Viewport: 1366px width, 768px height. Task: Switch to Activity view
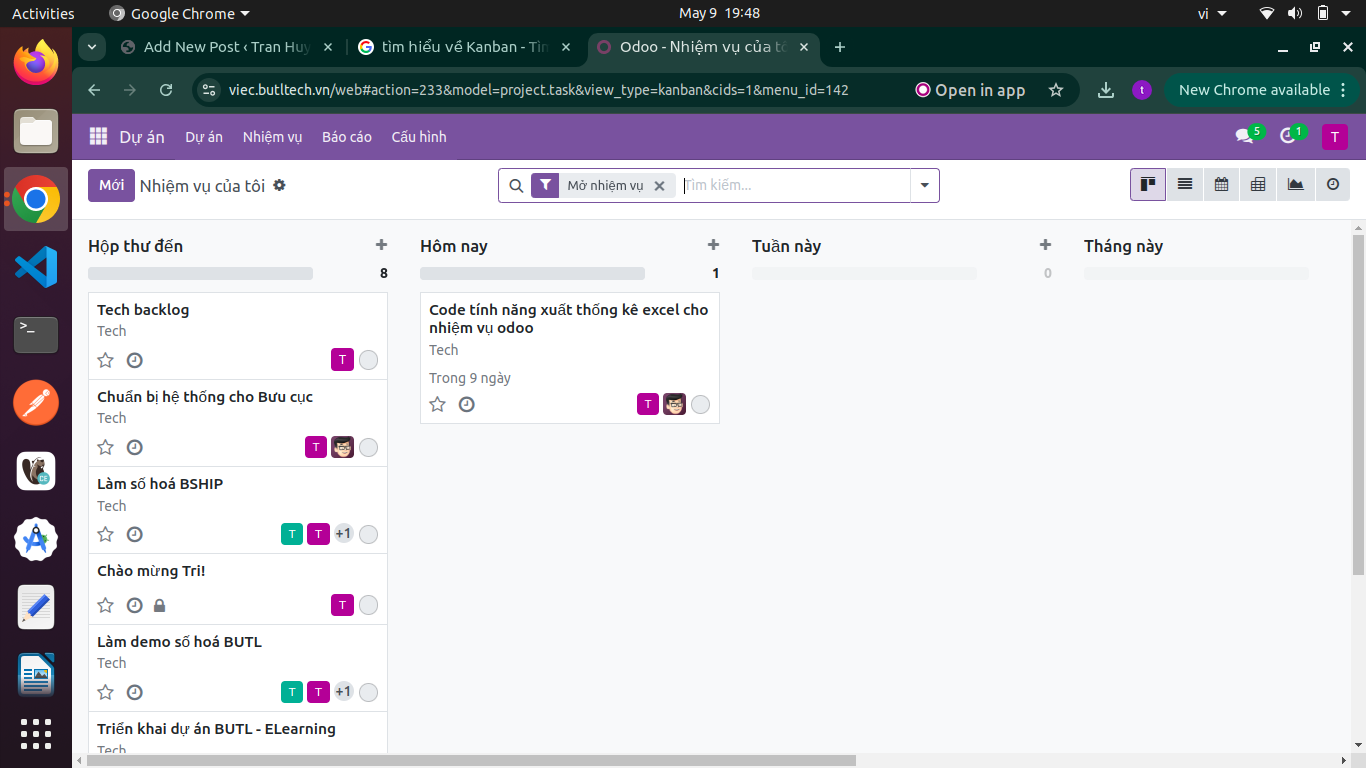click(1332, 184)
